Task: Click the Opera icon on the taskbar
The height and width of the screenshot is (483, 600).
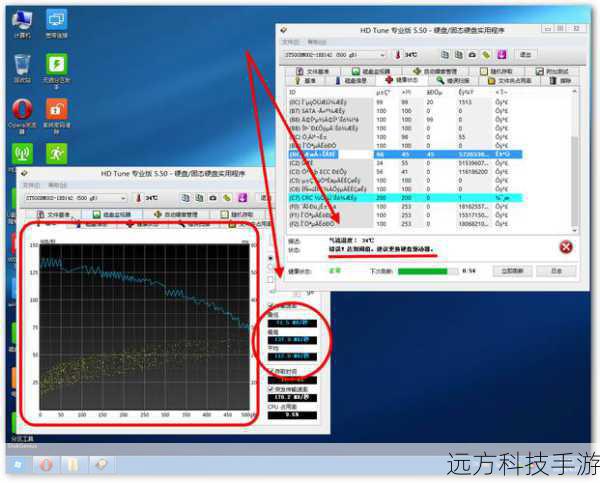Action: 46,465
